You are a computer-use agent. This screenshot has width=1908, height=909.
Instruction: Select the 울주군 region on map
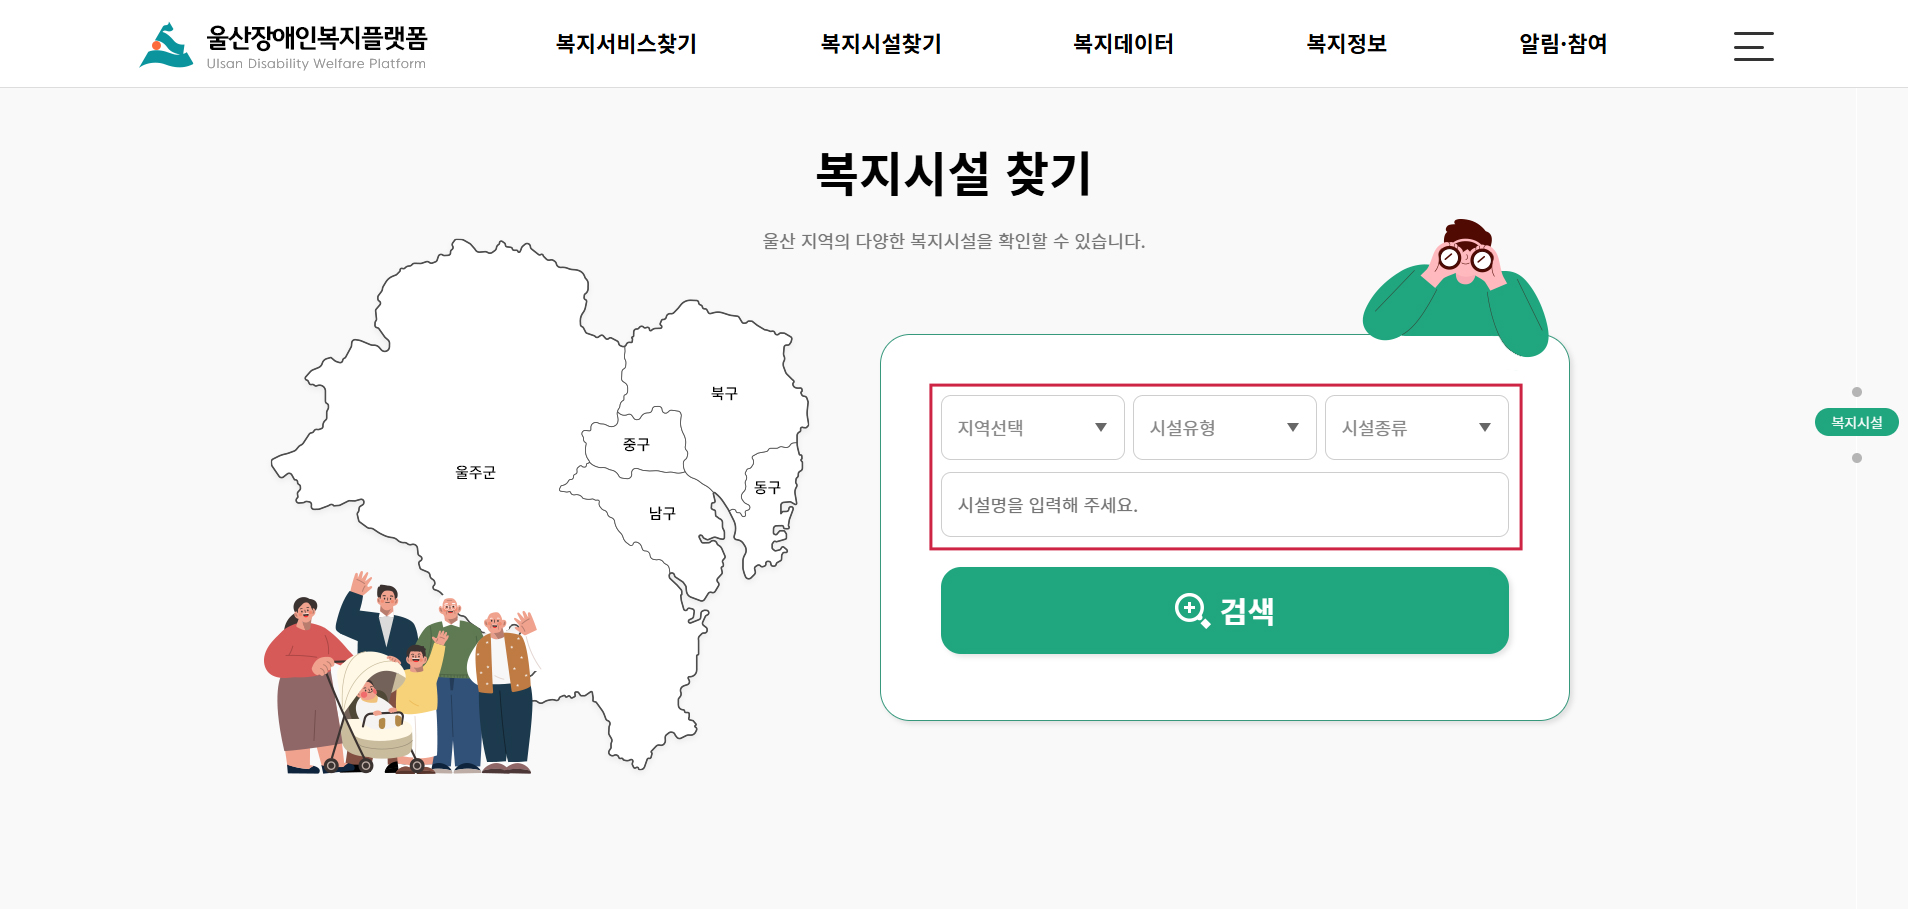coord(475,472)
